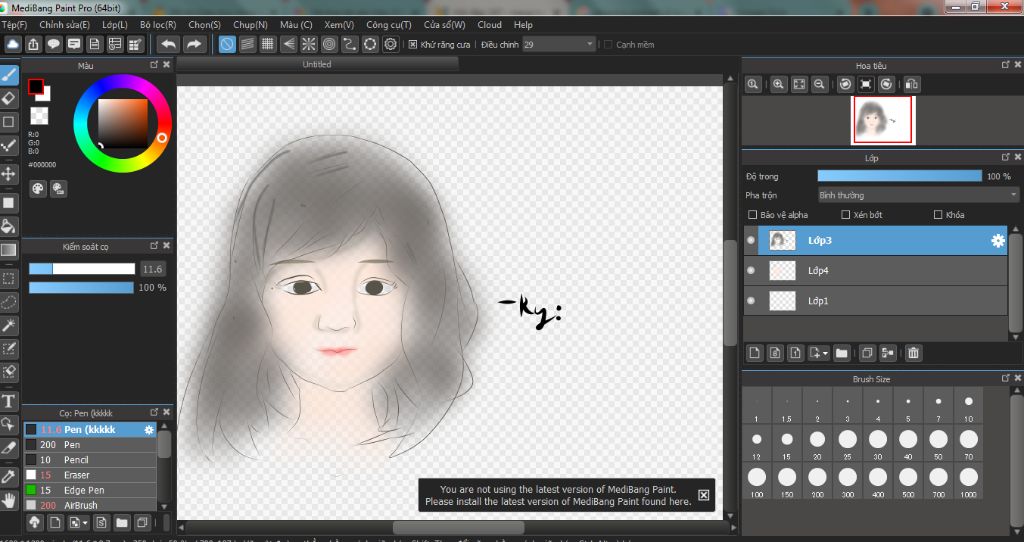
Task: Turn off snap with the Snap Off icon
Action: tap(227, 44)
